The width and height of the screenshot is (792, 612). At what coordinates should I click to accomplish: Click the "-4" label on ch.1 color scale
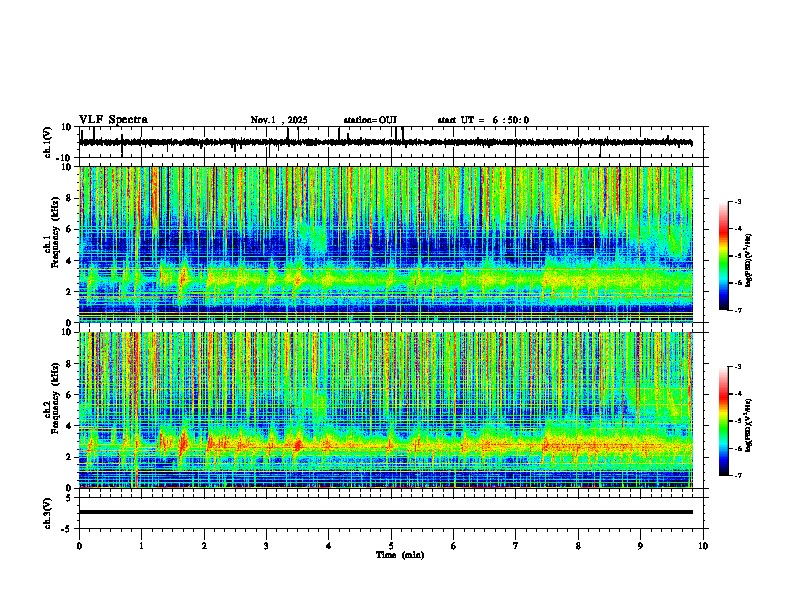[x=737, y=229]
